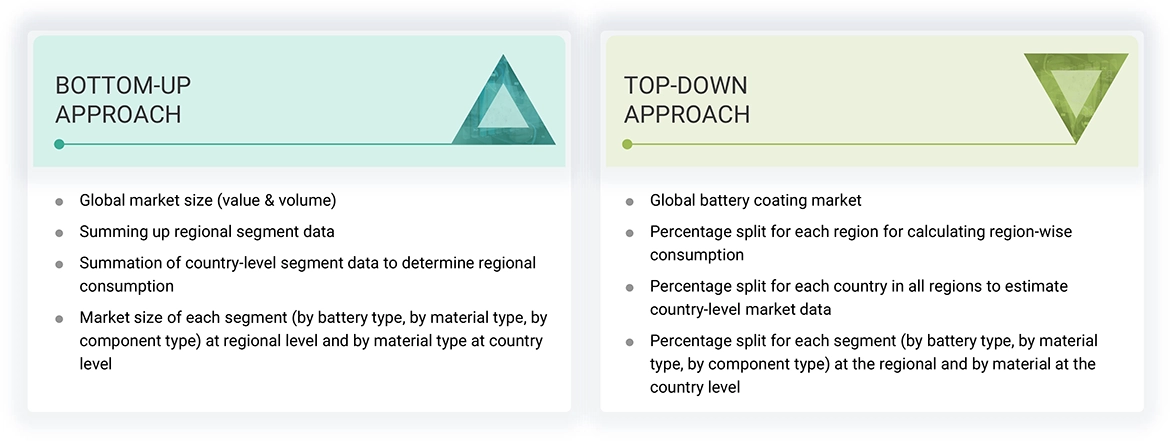Viewport: 1170px width, 441px height.
Task: Click the green dot under Top-Down Approach heading
Action: tap(628, 144)
